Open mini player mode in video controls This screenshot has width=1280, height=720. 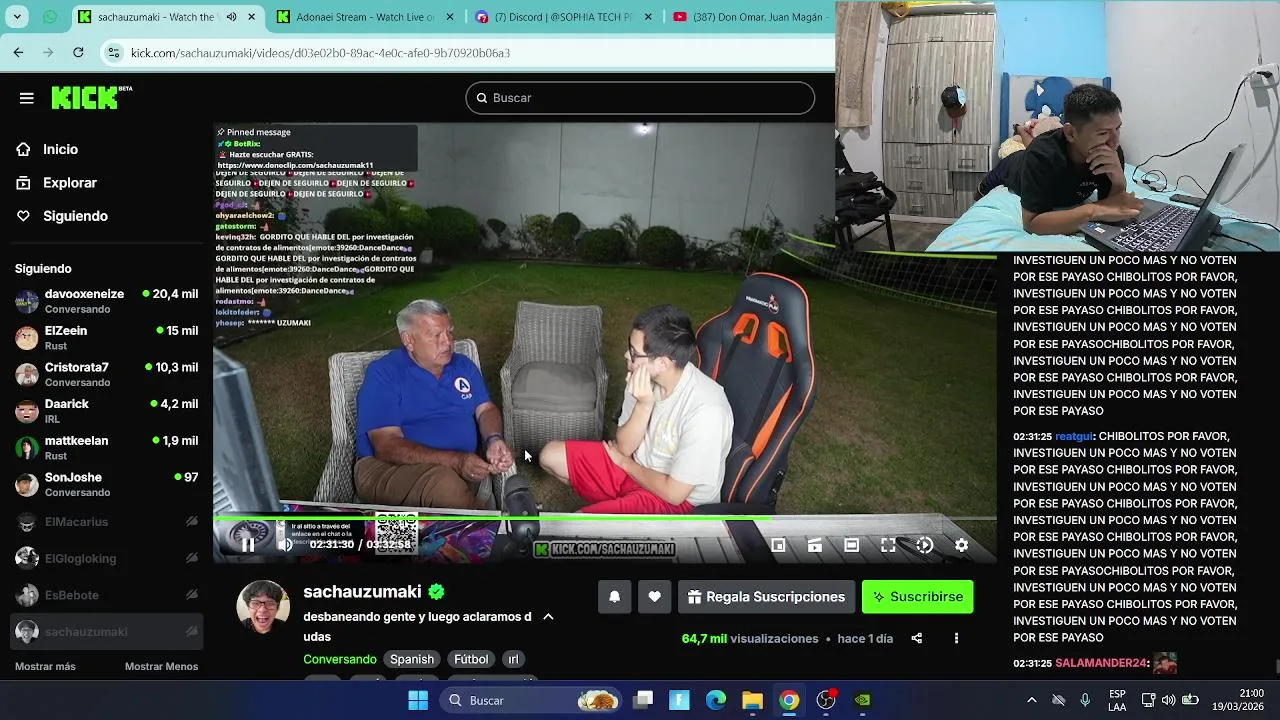click(x=778, y=545)
